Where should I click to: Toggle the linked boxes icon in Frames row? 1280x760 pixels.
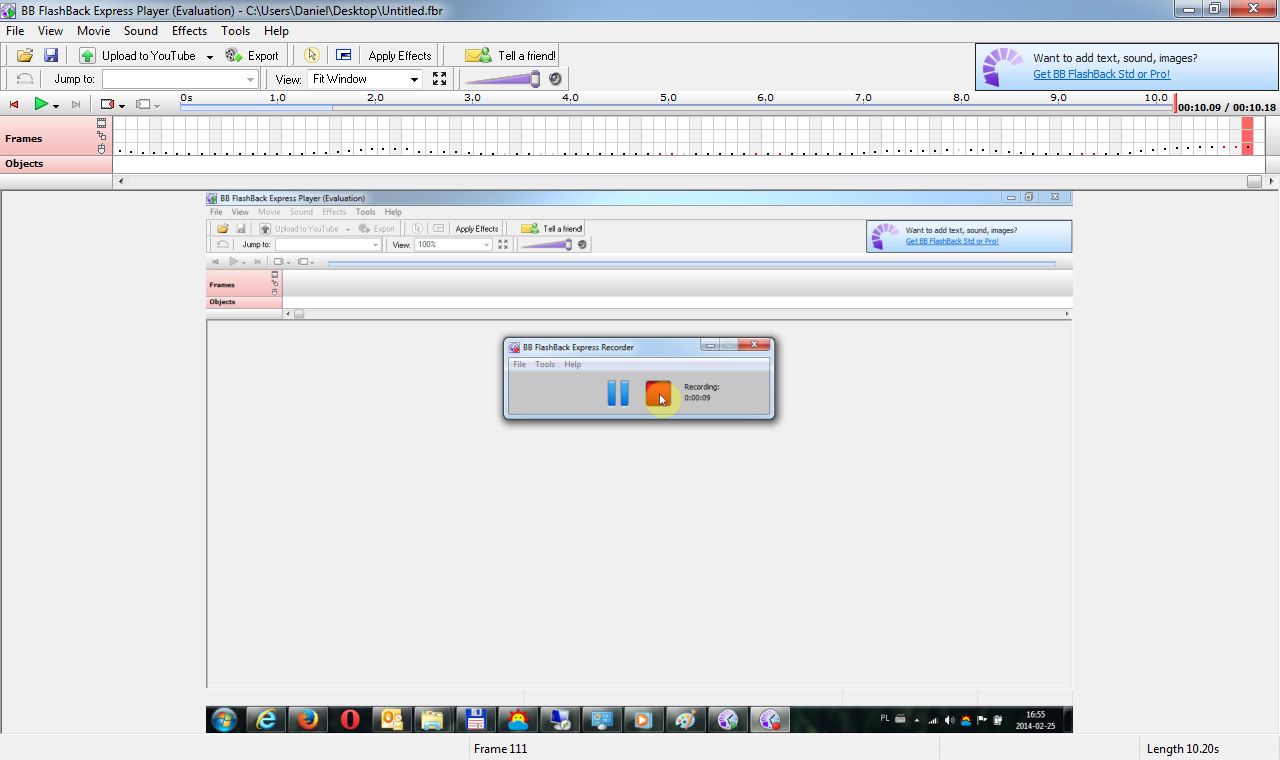102,136
